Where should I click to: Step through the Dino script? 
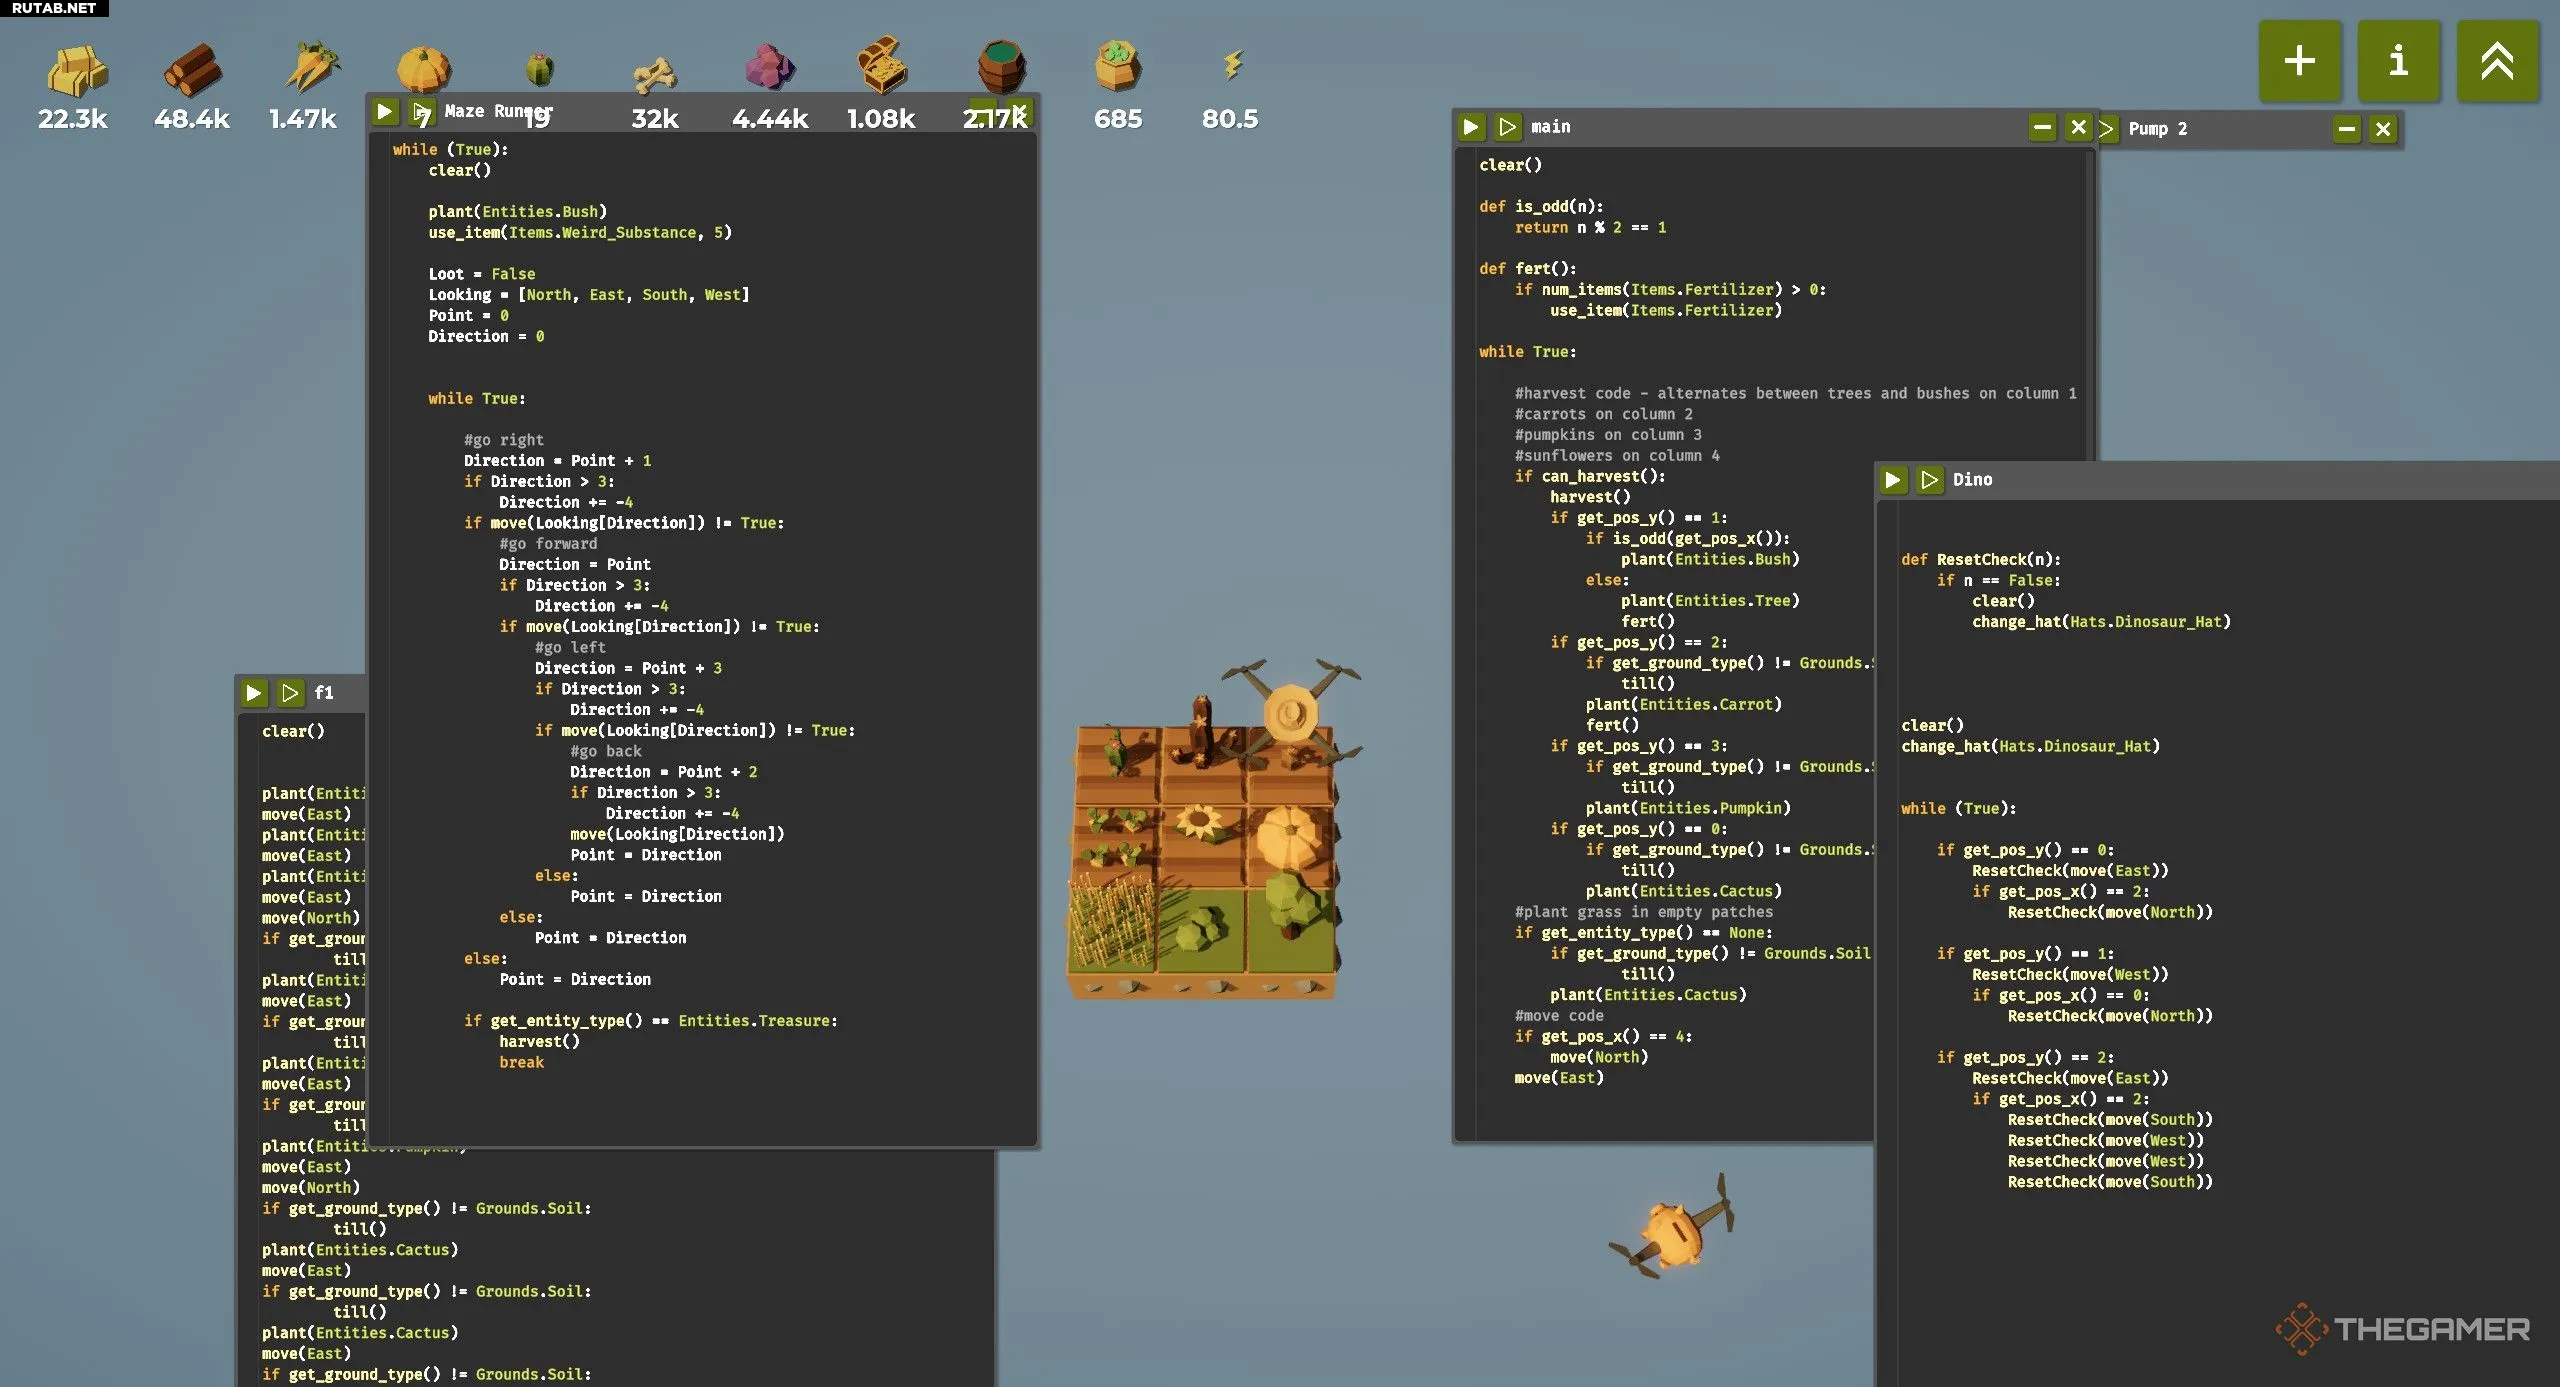coord(1929,480)
